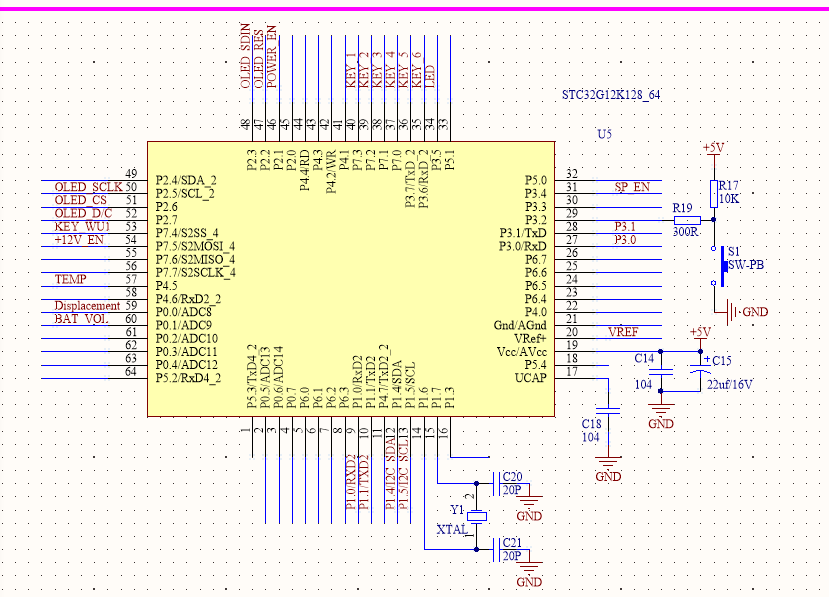This screenshot has width=829, height=597.
Task: Click the GND symbol below capacitor C14
Action: pyautogui.click(x=661, y=409)
